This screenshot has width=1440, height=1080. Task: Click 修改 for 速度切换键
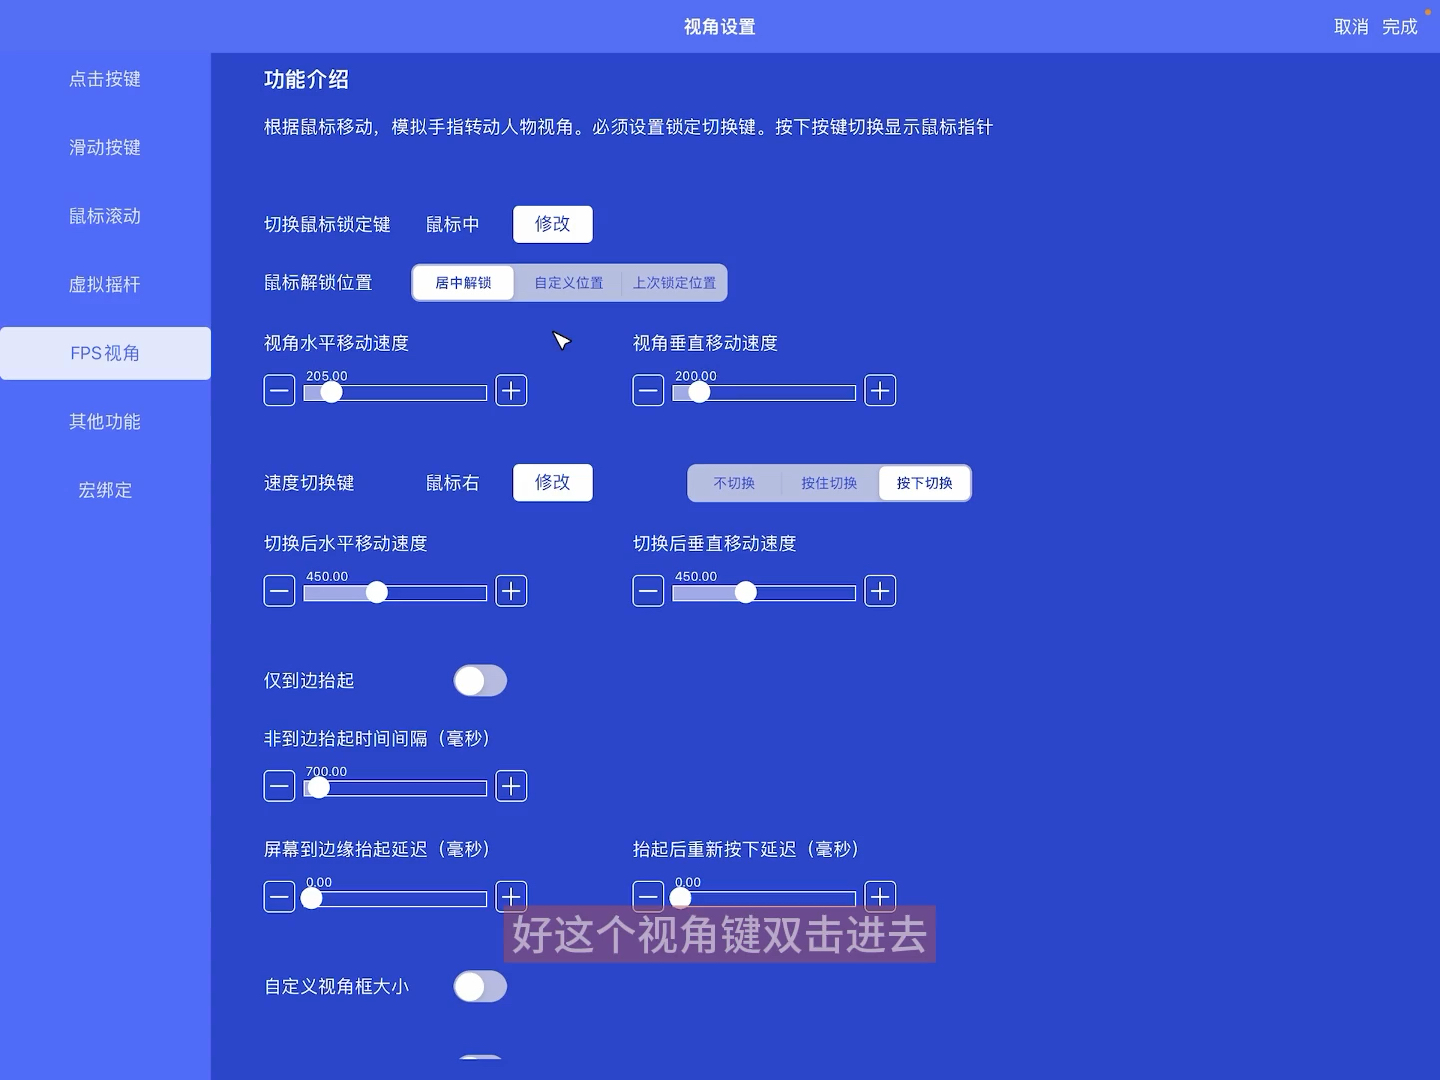pos(553,482)
